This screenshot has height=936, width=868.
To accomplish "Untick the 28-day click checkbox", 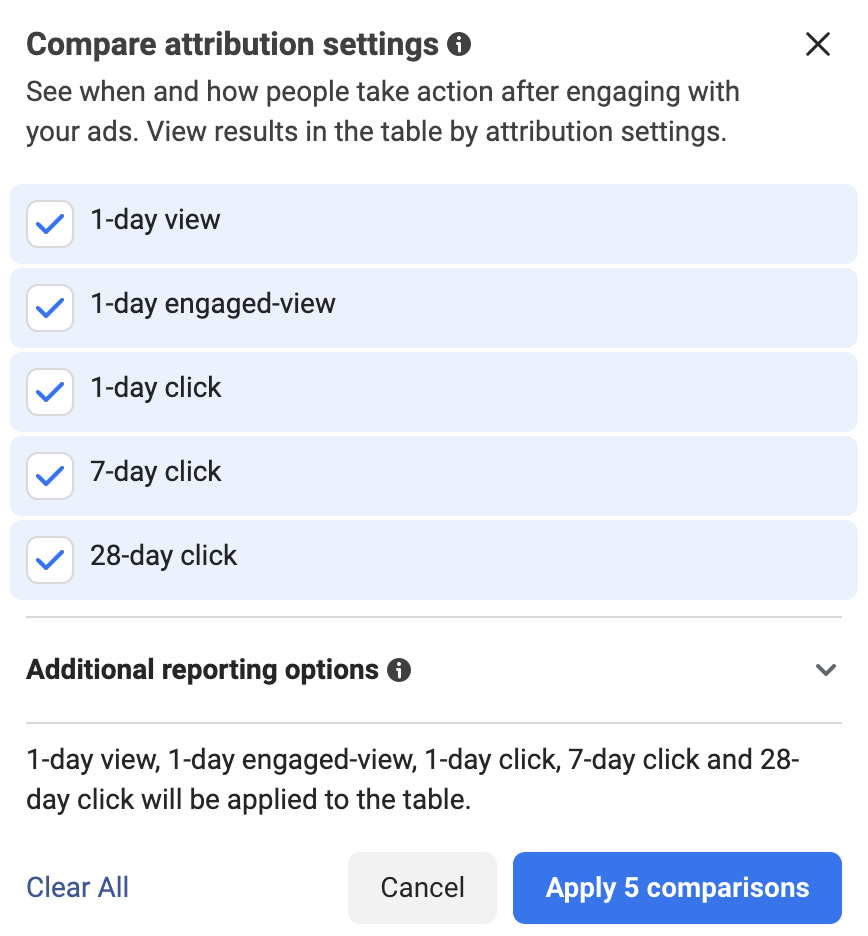I will point(50,560).
